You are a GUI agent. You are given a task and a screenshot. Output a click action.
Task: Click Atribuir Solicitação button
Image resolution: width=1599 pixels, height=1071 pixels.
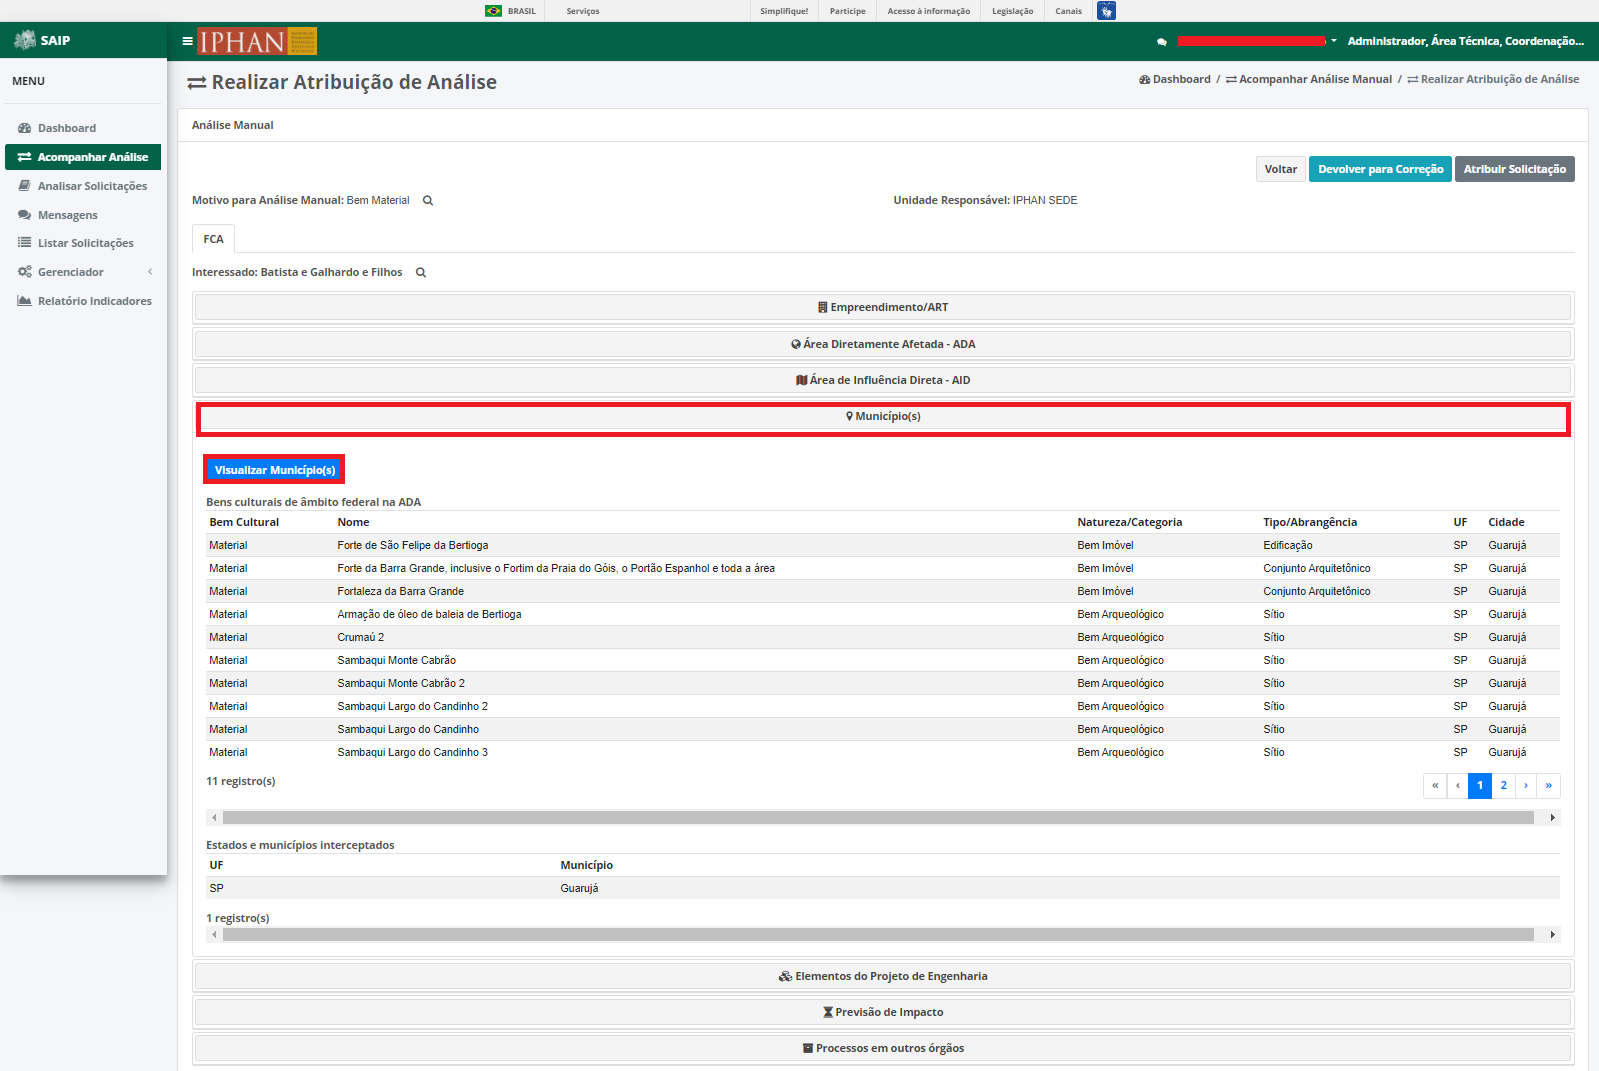[1514, 169]
